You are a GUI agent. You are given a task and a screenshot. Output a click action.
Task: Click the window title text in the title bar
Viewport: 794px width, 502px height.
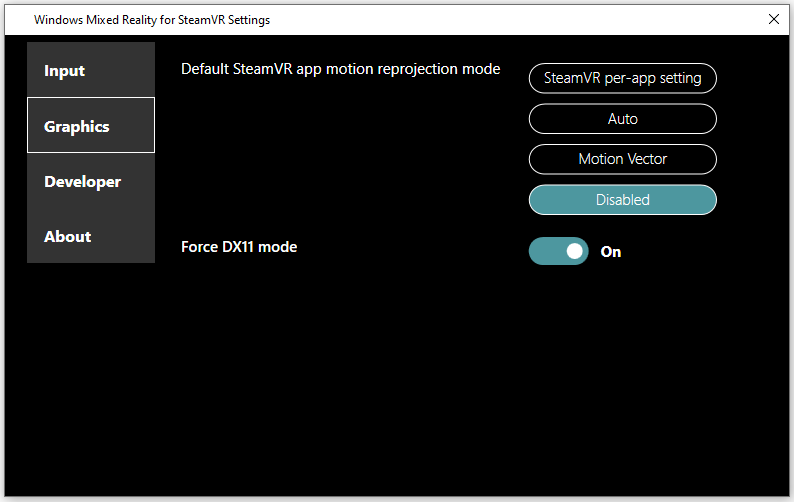pos(152,20)
